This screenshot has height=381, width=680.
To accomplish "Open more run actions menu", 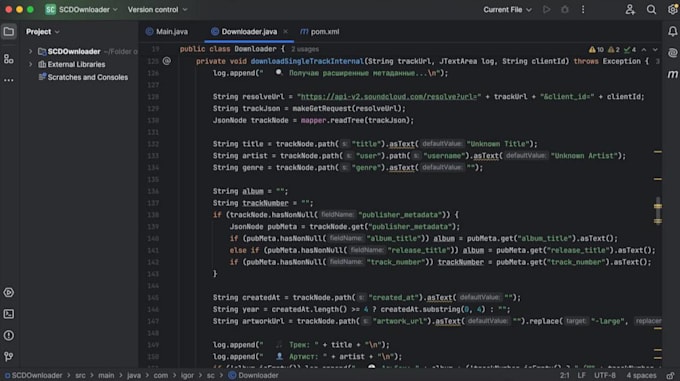I will click(x=583, y=10).
